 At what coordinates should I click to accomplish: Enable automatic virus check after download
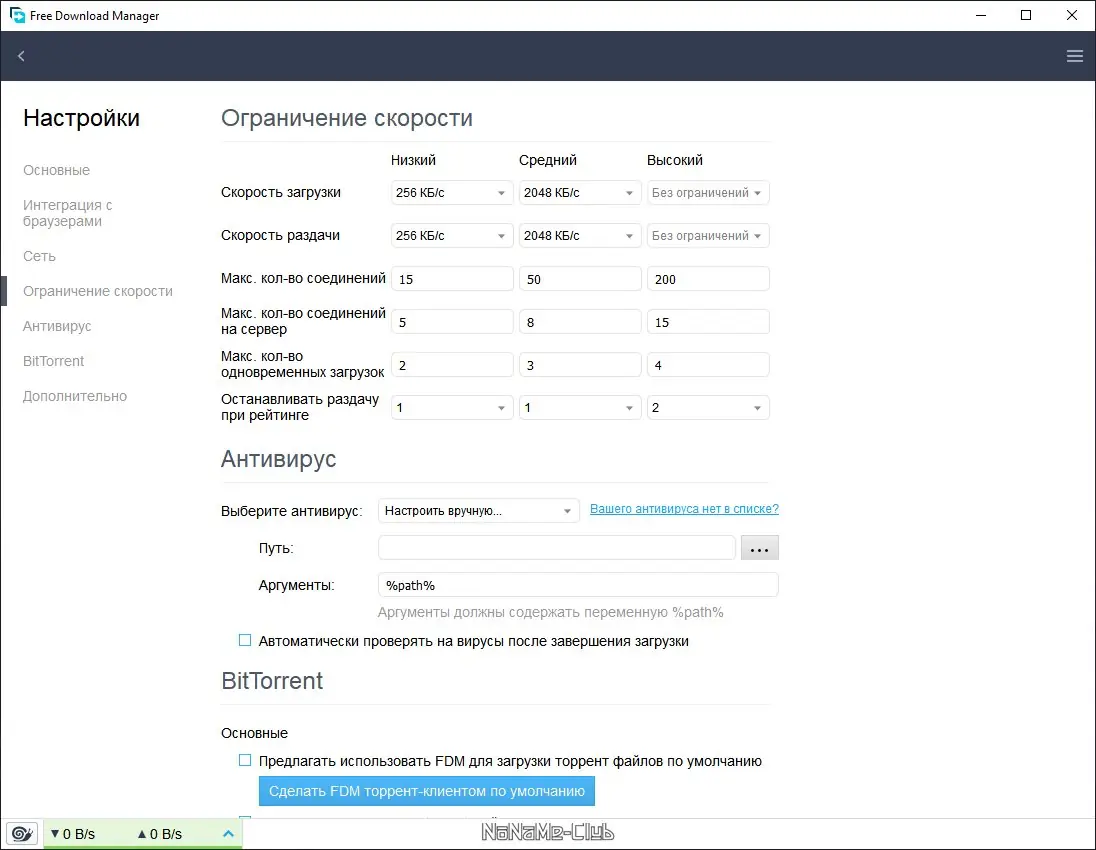pos(245,640)
